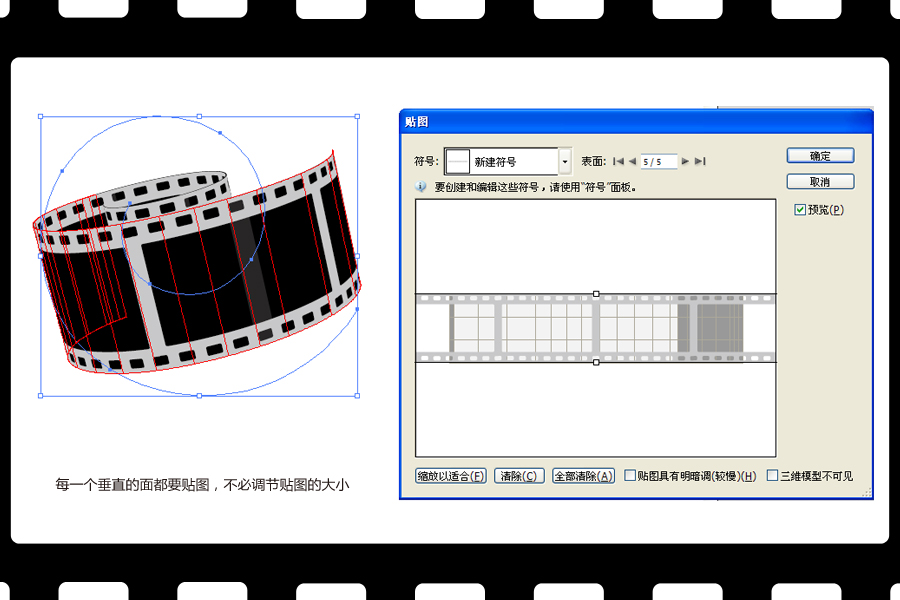Cancel the dialog with 取消 button
Viewport: 900px width, 600px height.
[820, 181]
